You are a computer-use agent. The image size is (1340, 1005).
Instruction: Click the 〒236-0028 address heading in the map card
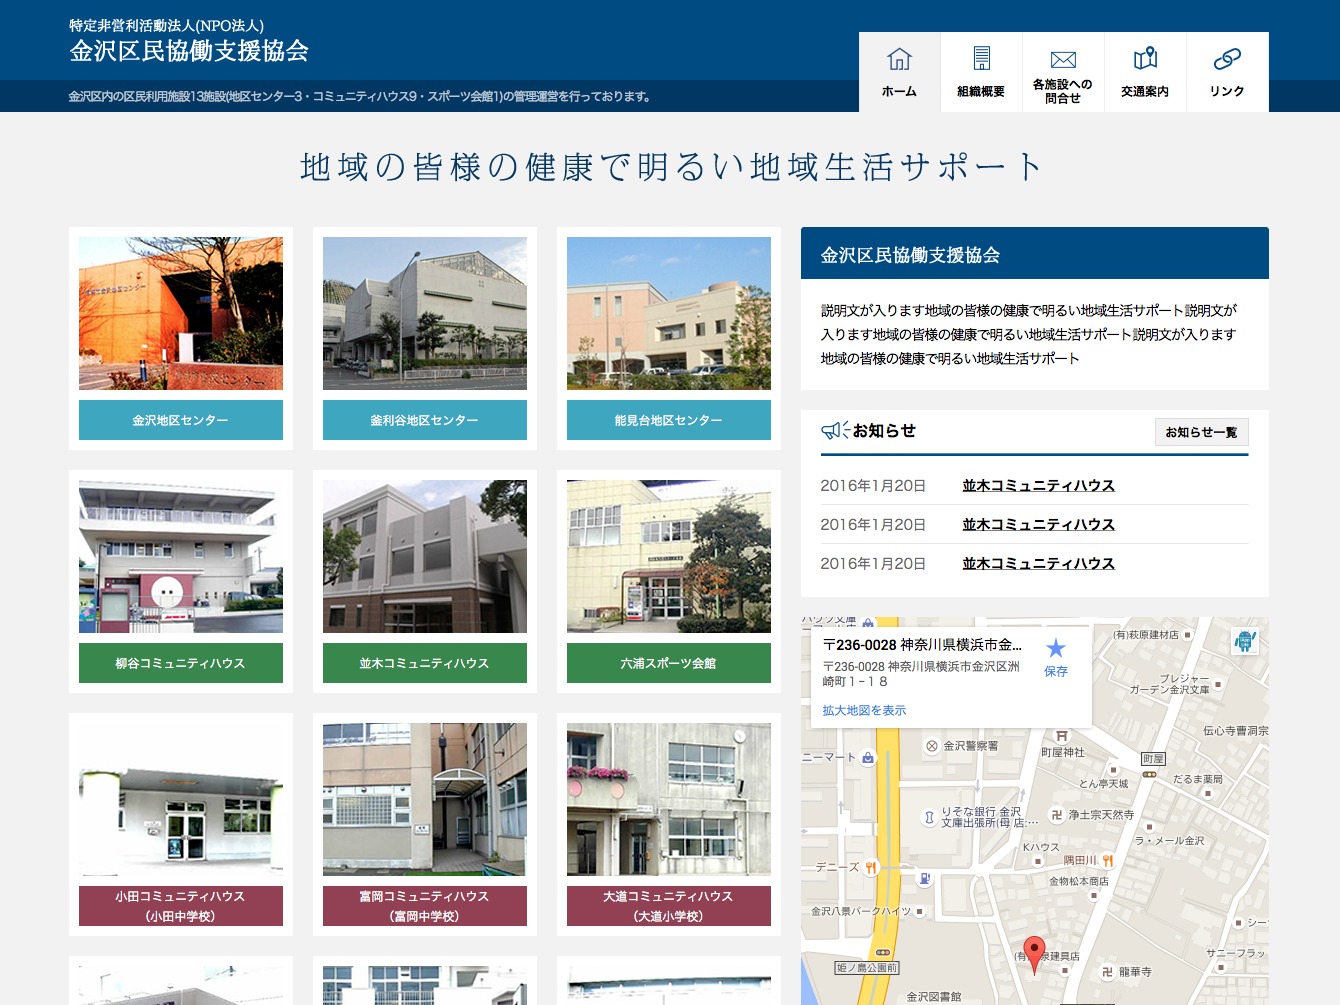coord(922,645)
